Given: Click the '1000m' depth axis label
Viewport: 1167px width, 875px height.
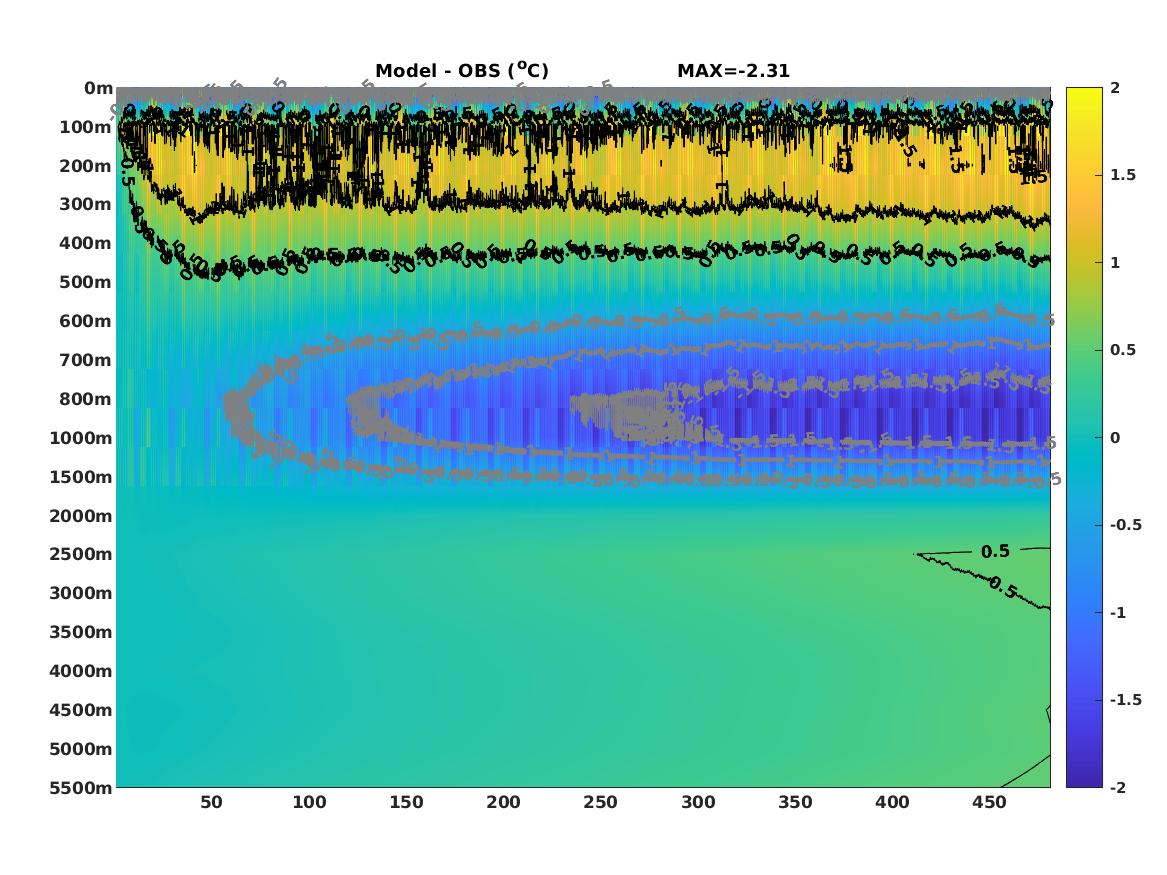Looking at the screenshot, I should click(x=81, y=438).
